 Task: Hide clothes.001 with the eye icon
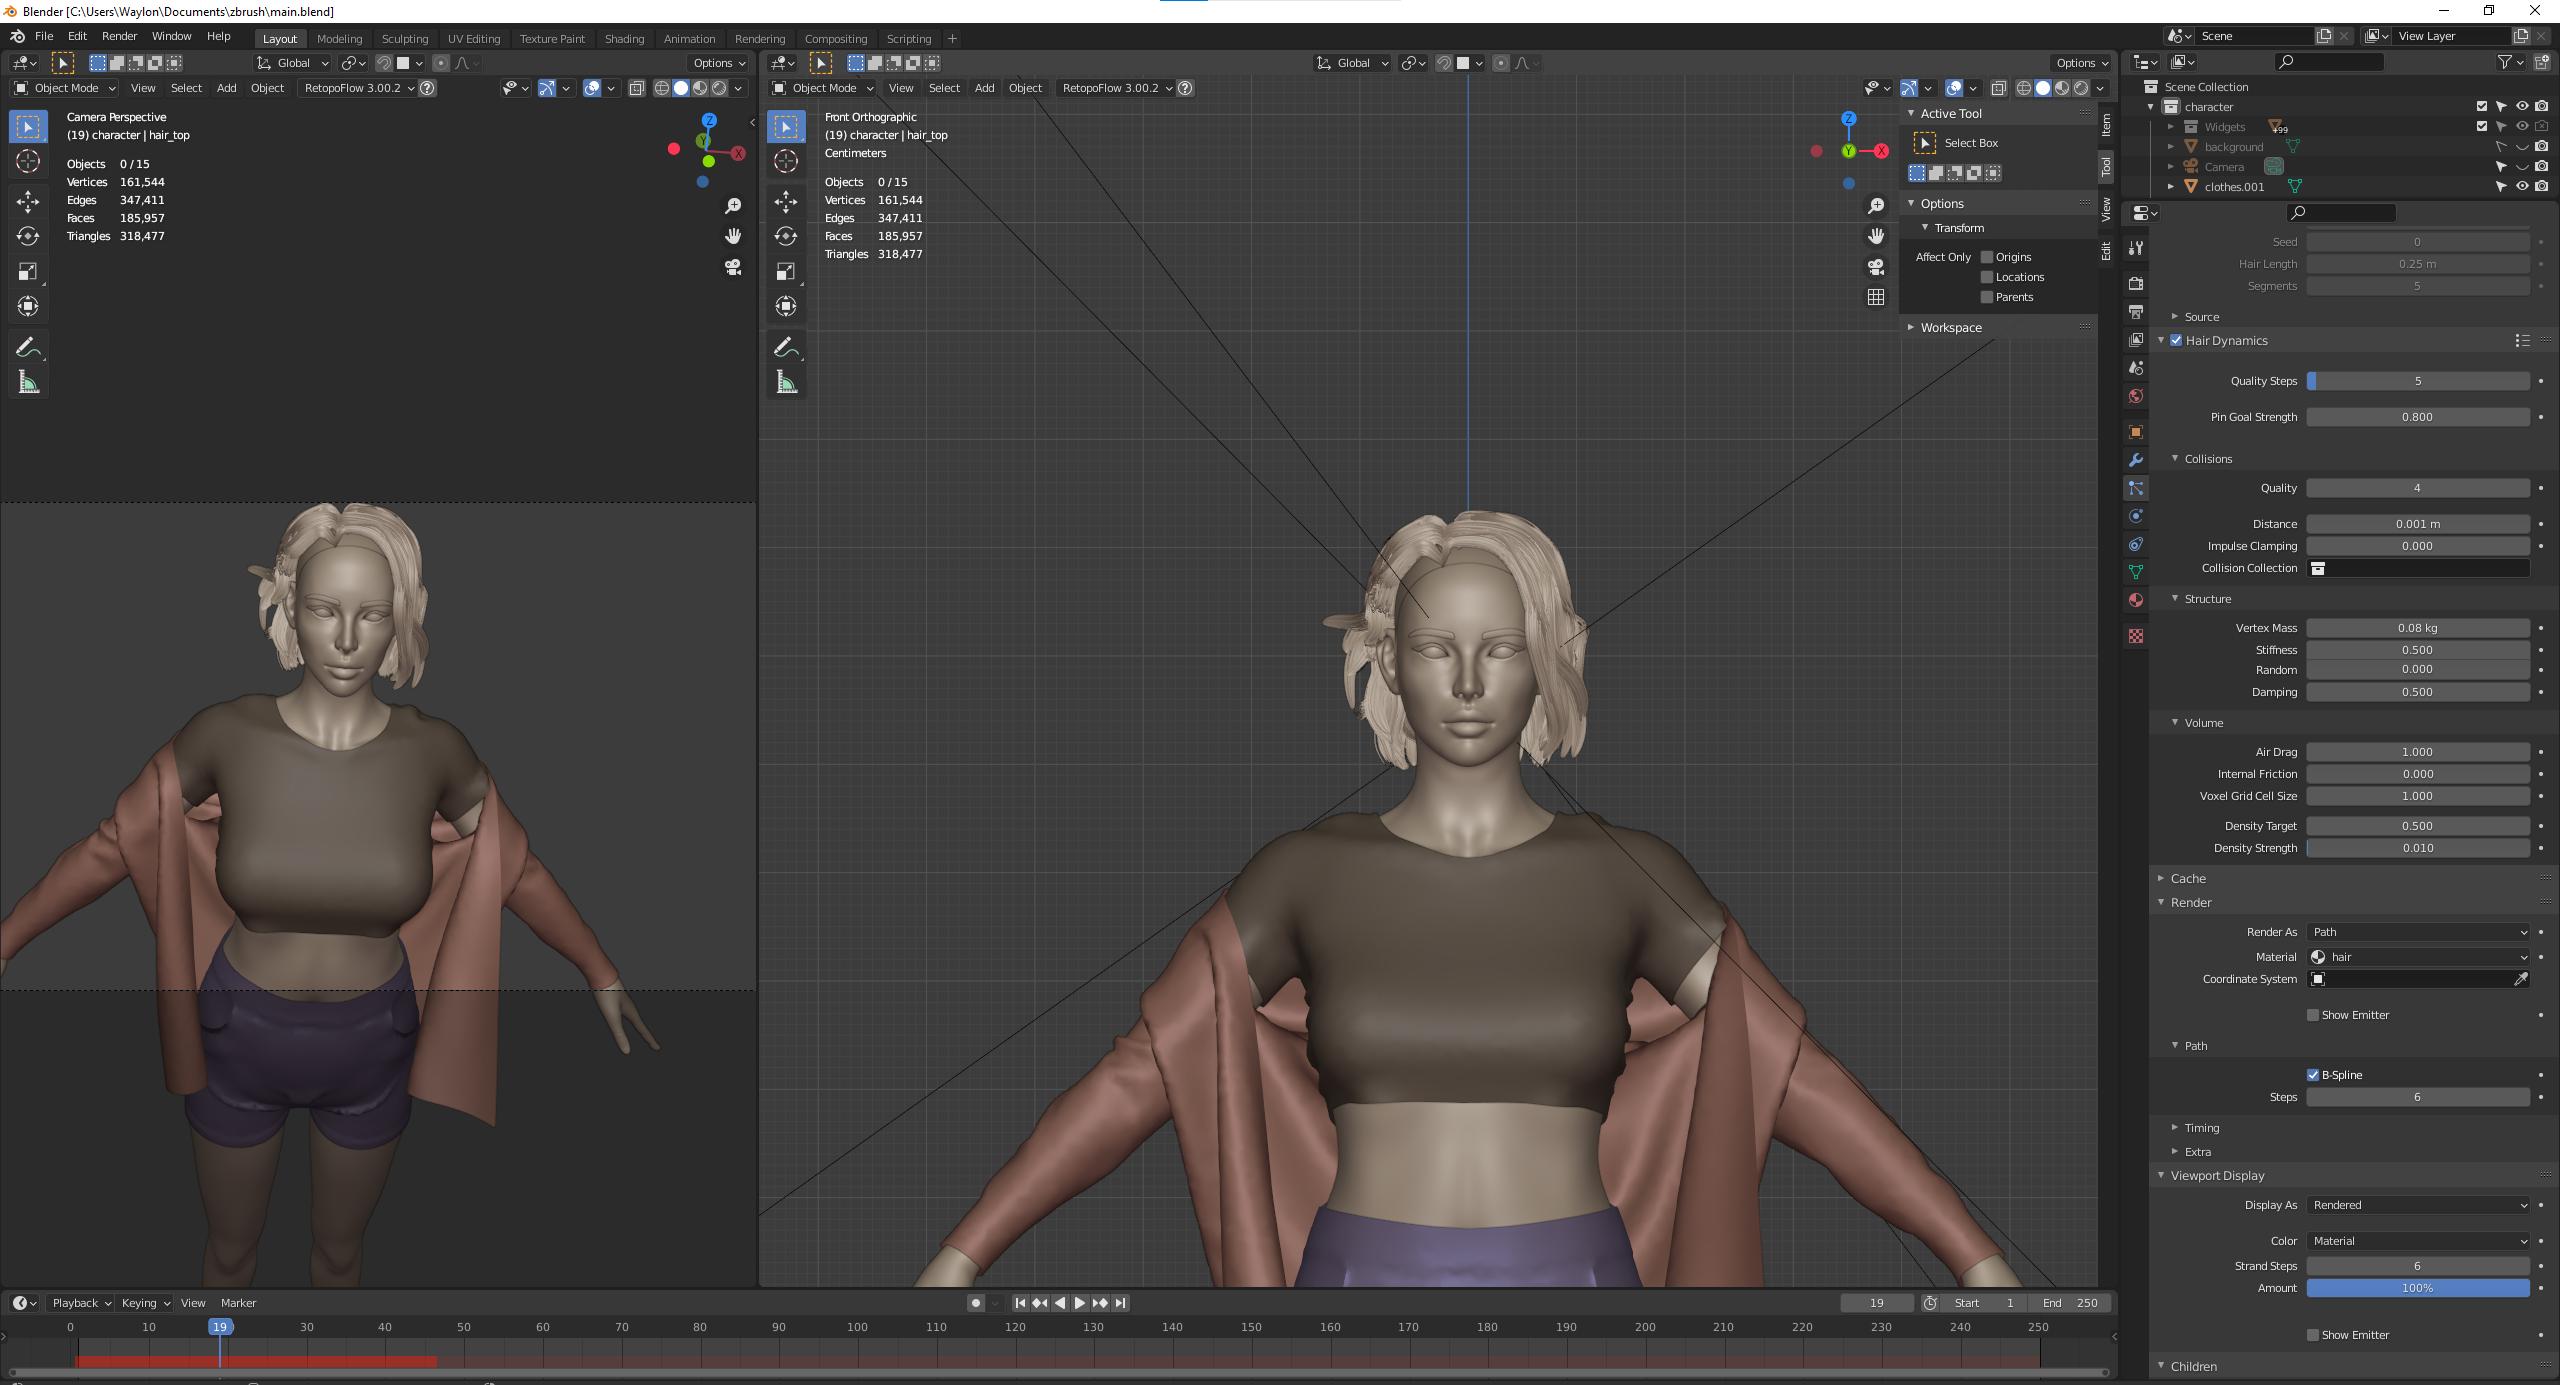(2522, 187)
